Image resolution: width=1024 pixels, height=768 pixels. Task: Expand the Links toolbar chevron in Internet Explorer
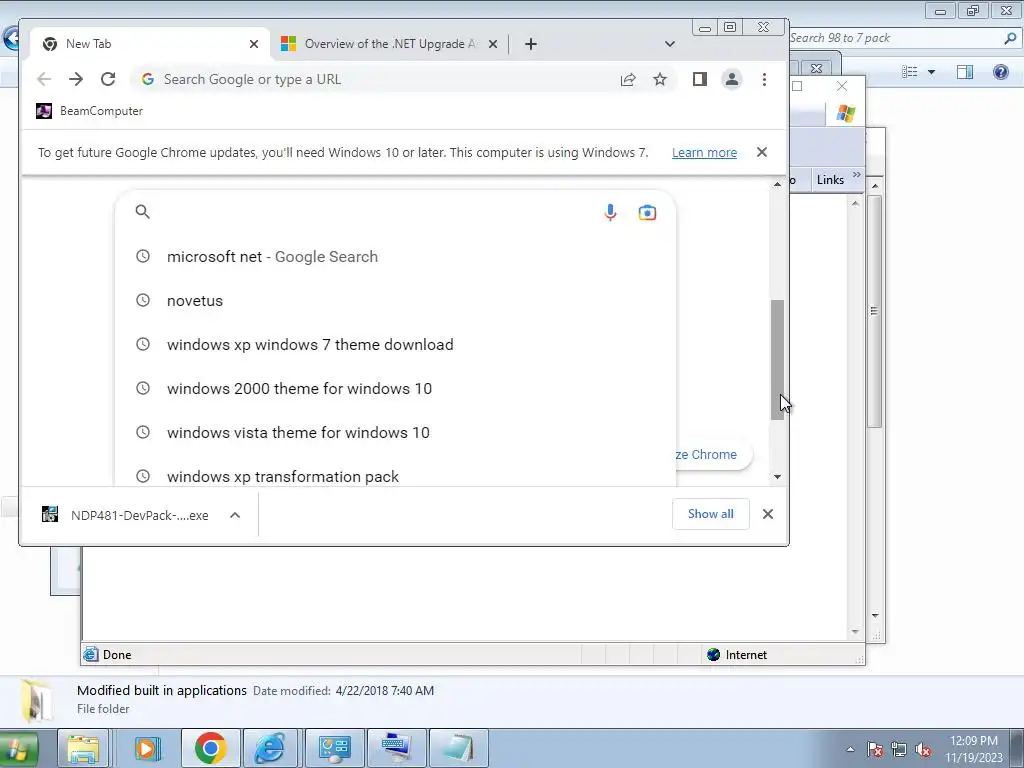click(x=856, y=175)
